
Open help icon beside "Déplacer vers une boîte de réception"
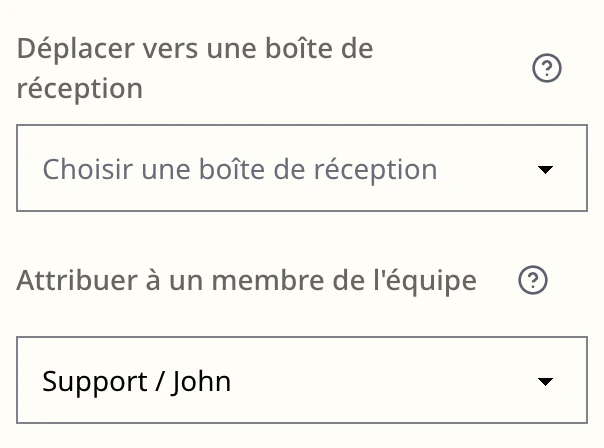pyautogui.click(x=547, y=68)
